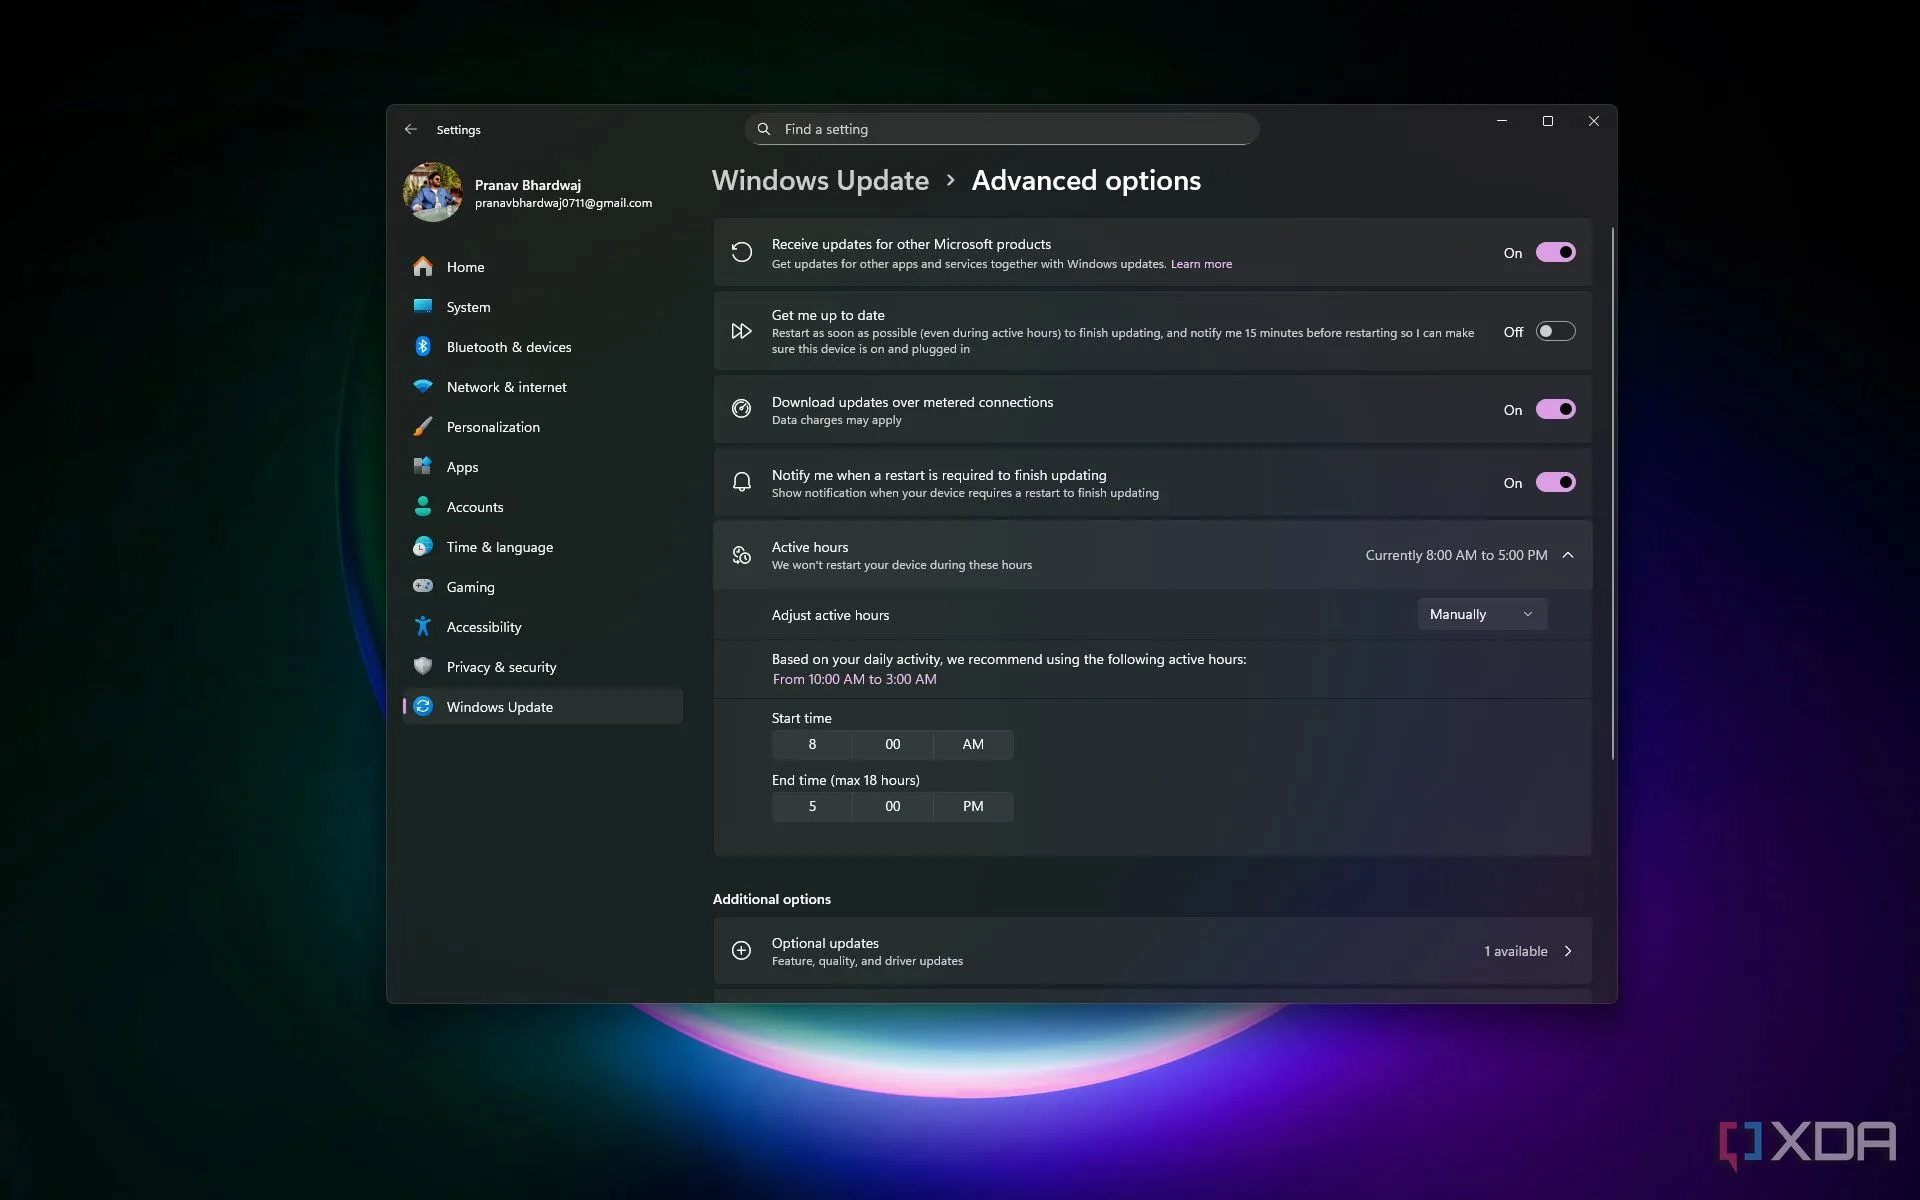Select Privacy & security
This screenshot has height=1200, width=1920.
pyautogui.click(x=542, y=666)
